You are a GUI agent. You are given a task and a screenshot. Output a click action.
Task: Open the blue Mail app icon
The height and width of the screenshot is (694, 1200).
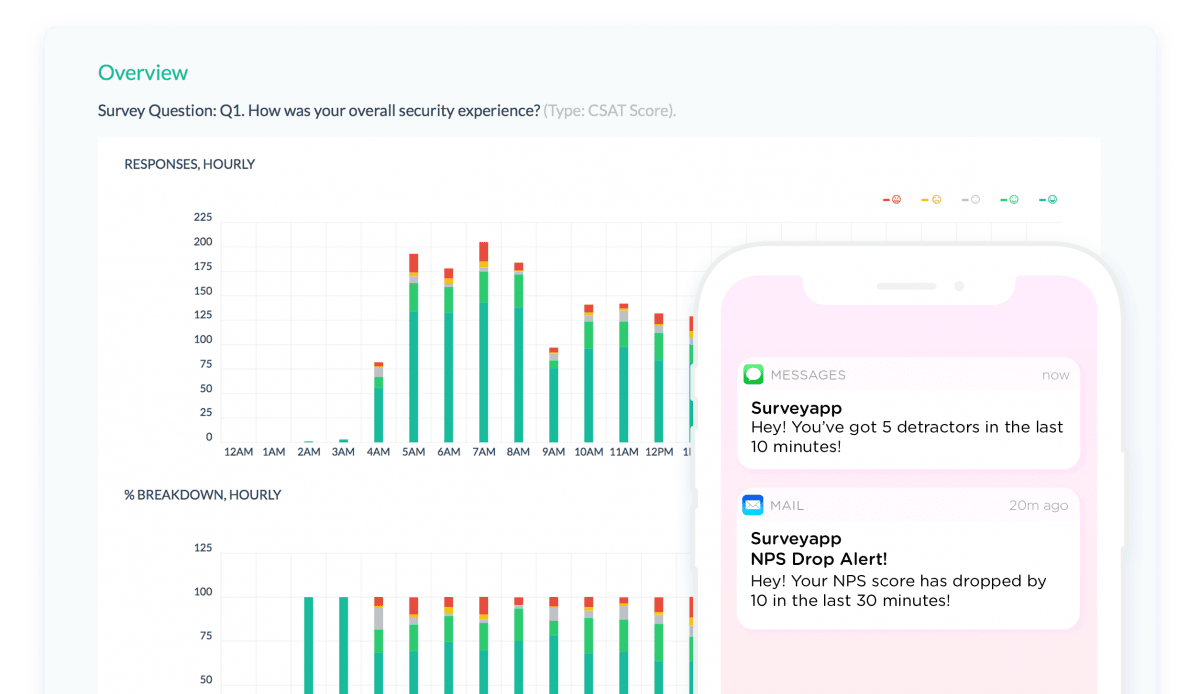click(x=753, y=504)
